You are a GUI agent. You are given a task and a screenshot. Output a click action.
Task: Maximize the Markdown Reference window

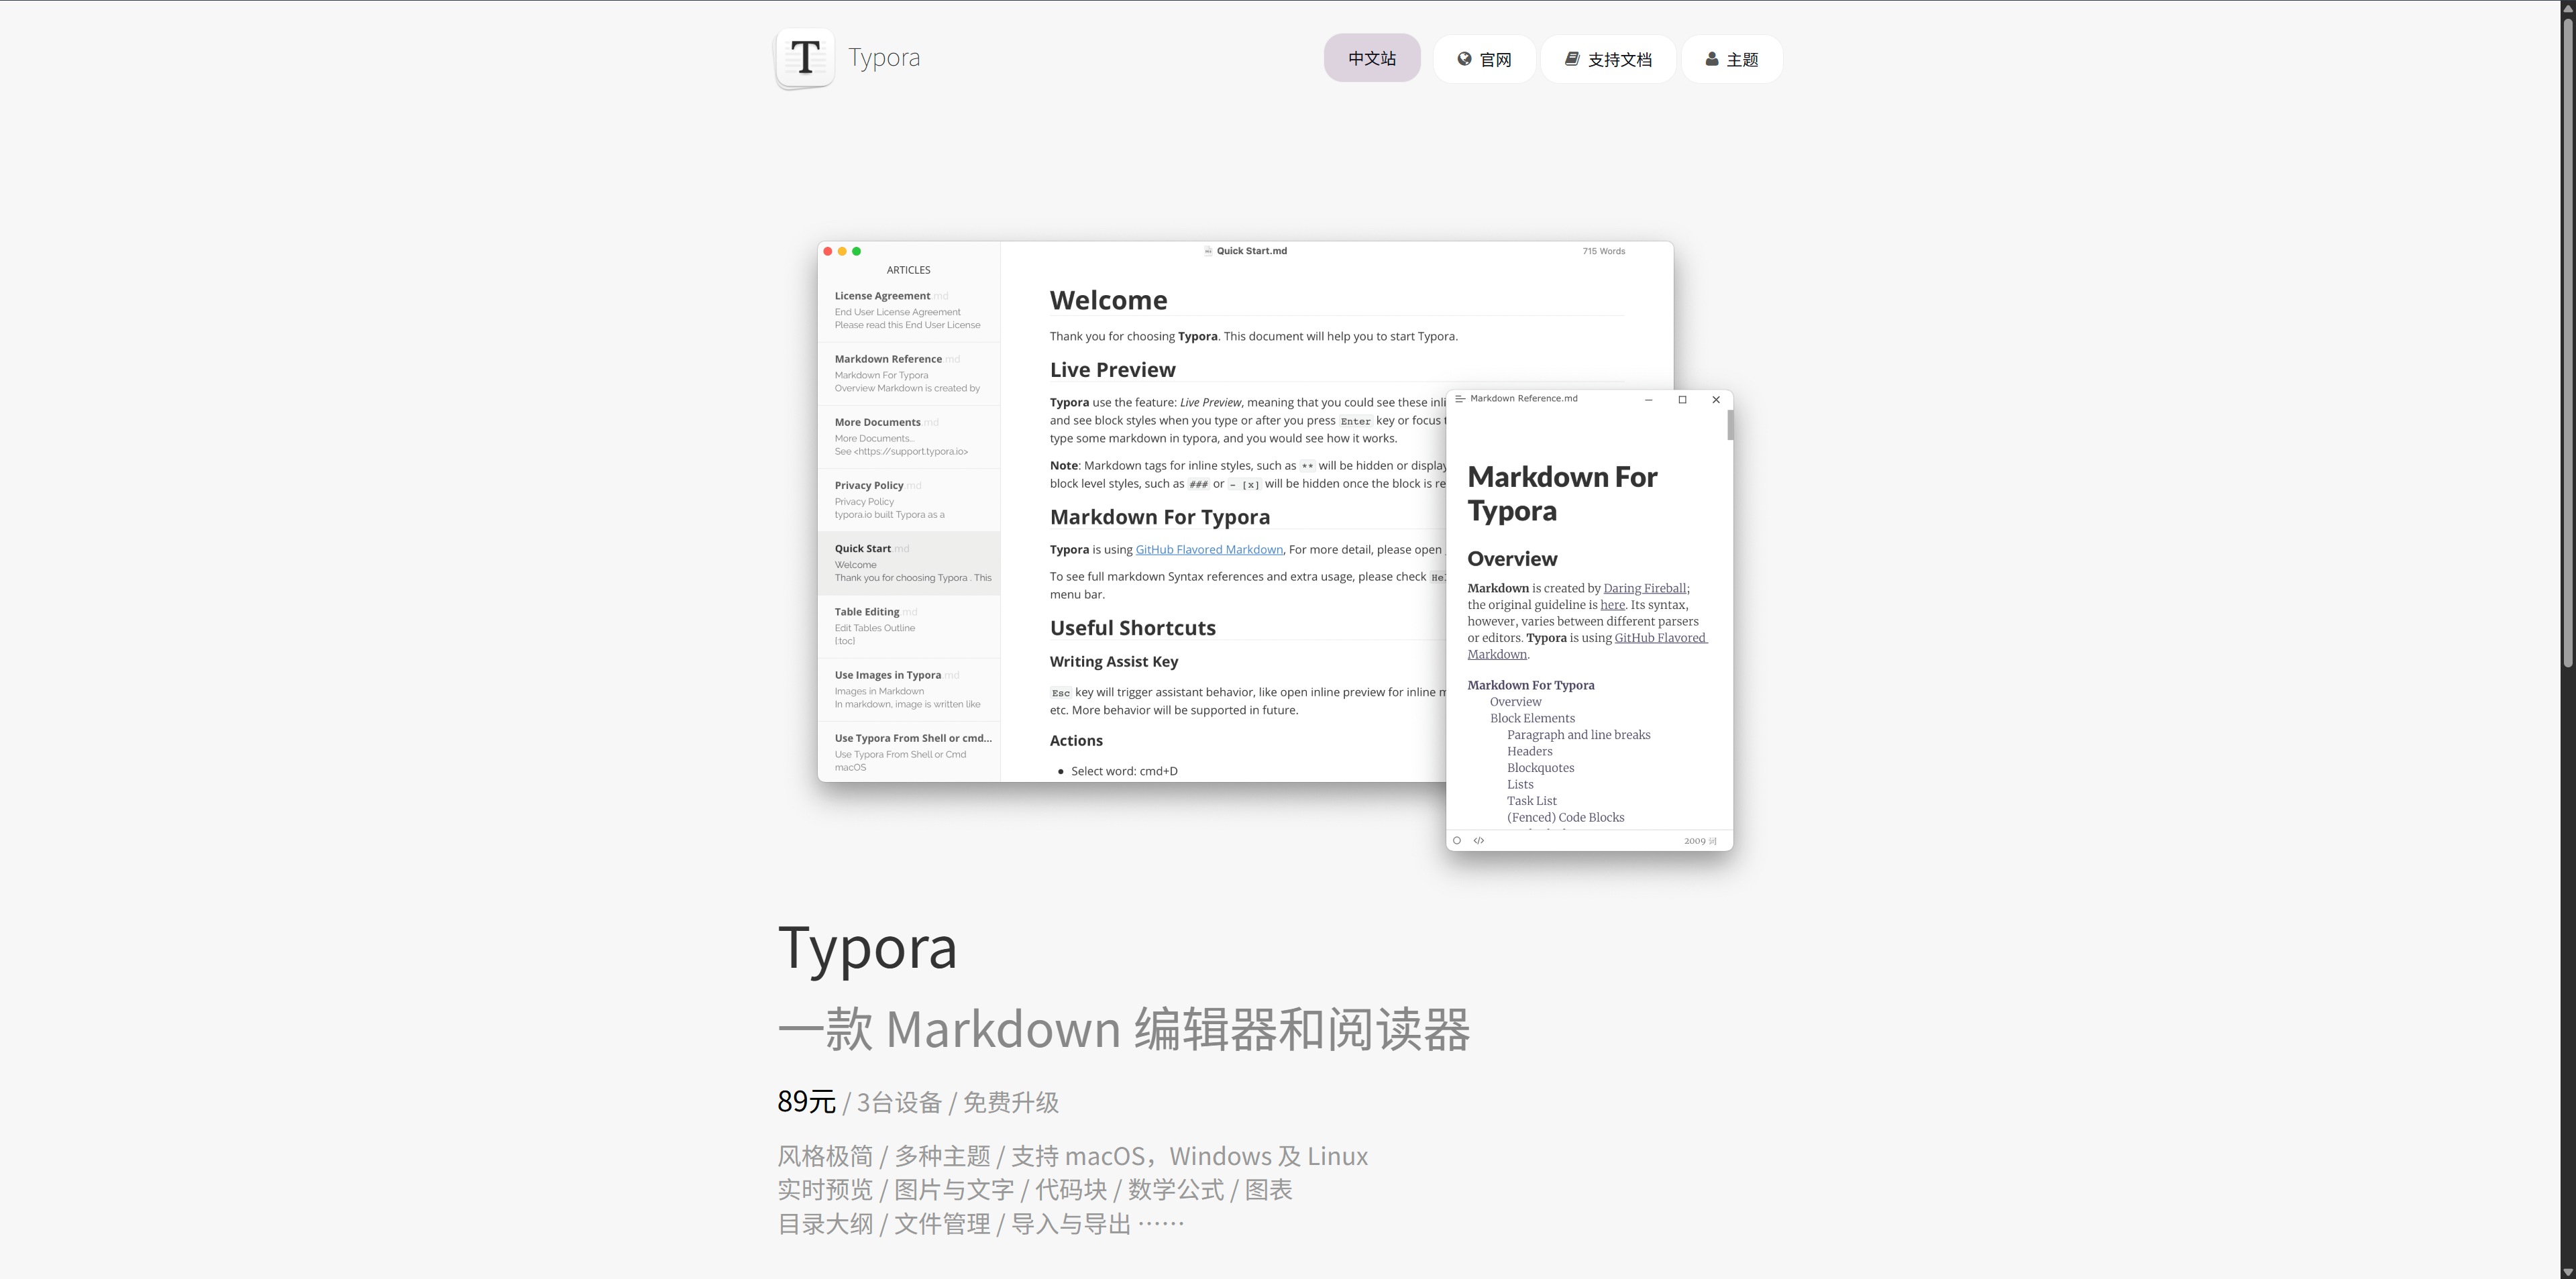[1682, 400]
